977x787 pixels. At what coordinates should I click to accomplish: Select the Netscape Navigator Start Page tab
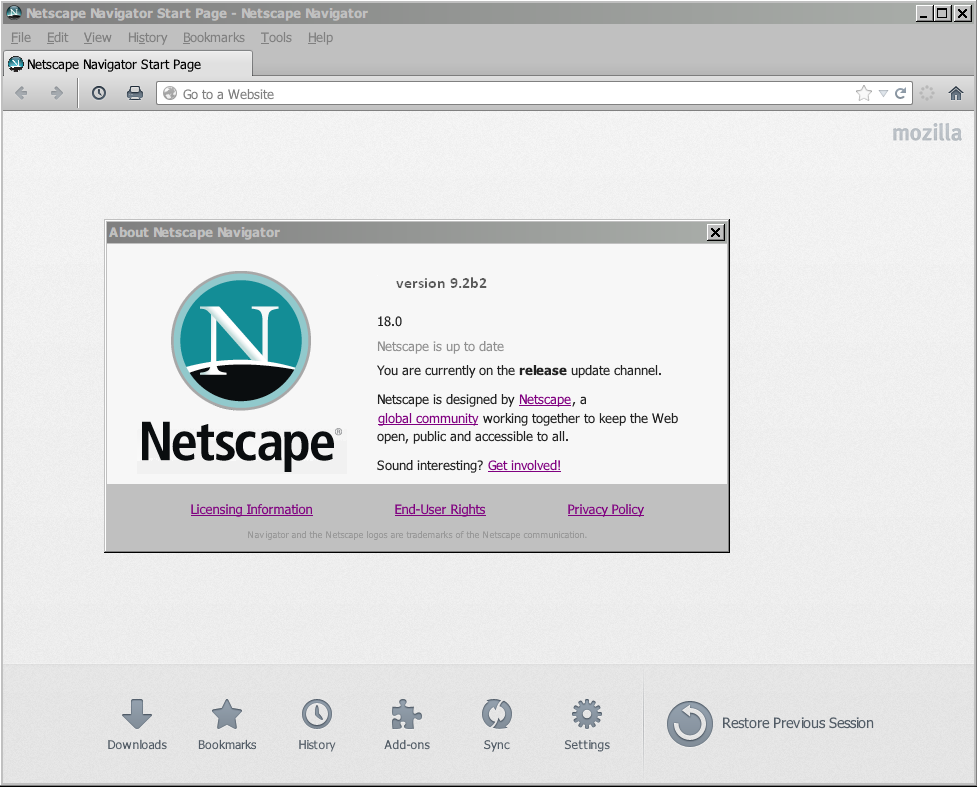coord(128,64)
